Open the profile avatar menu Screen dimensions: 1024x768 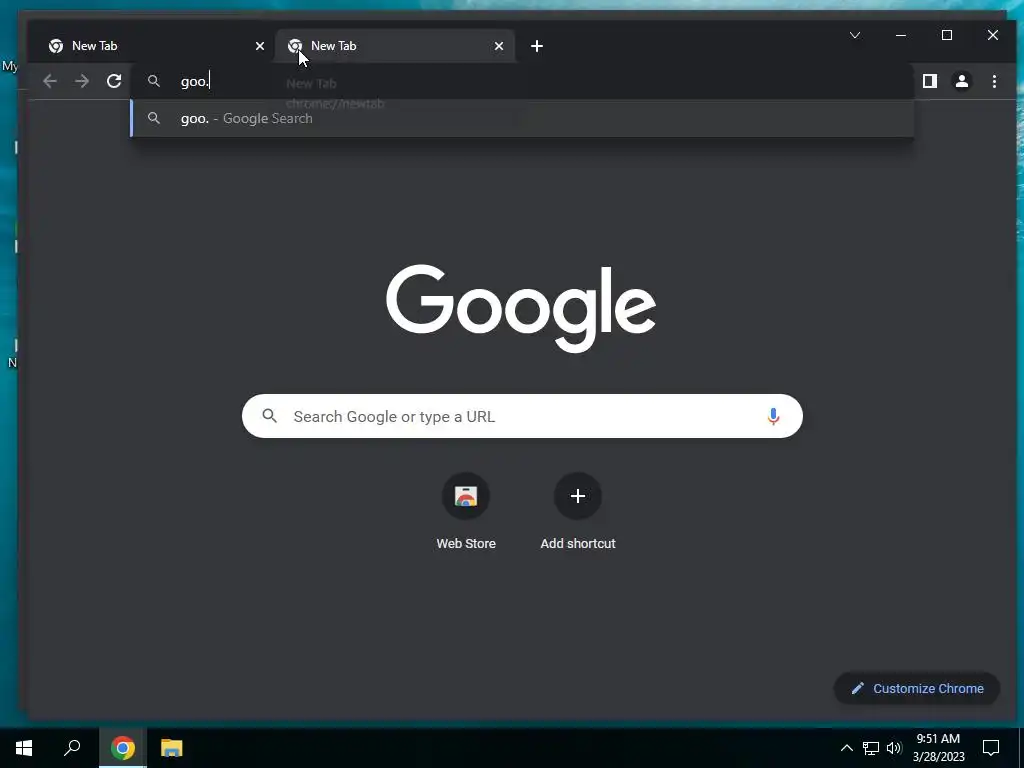(962, 81)
